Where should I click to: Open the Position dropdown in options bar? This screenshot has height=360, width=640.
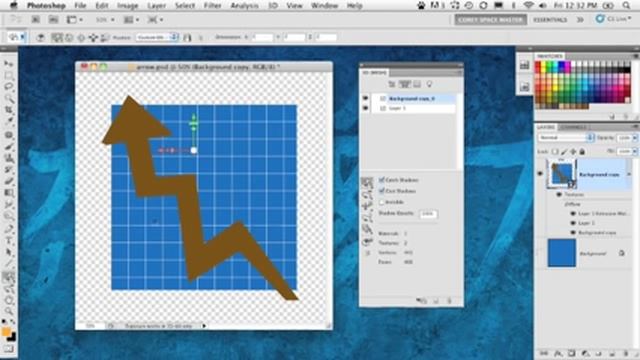[158, 37]
